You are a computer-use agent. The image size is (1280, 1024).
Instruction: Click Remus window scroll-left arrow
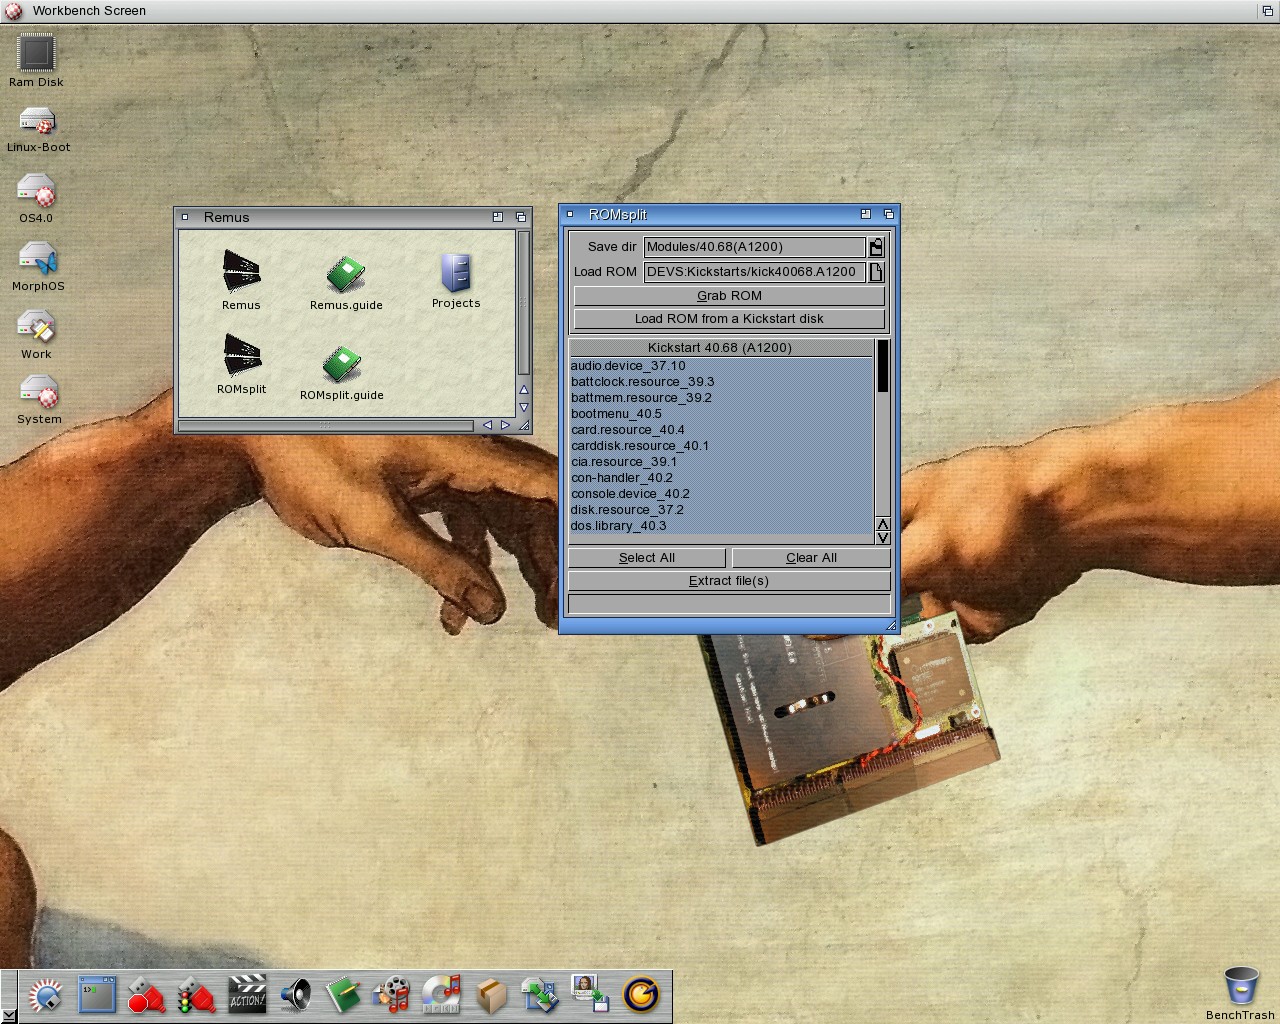(x=488, y=425)
